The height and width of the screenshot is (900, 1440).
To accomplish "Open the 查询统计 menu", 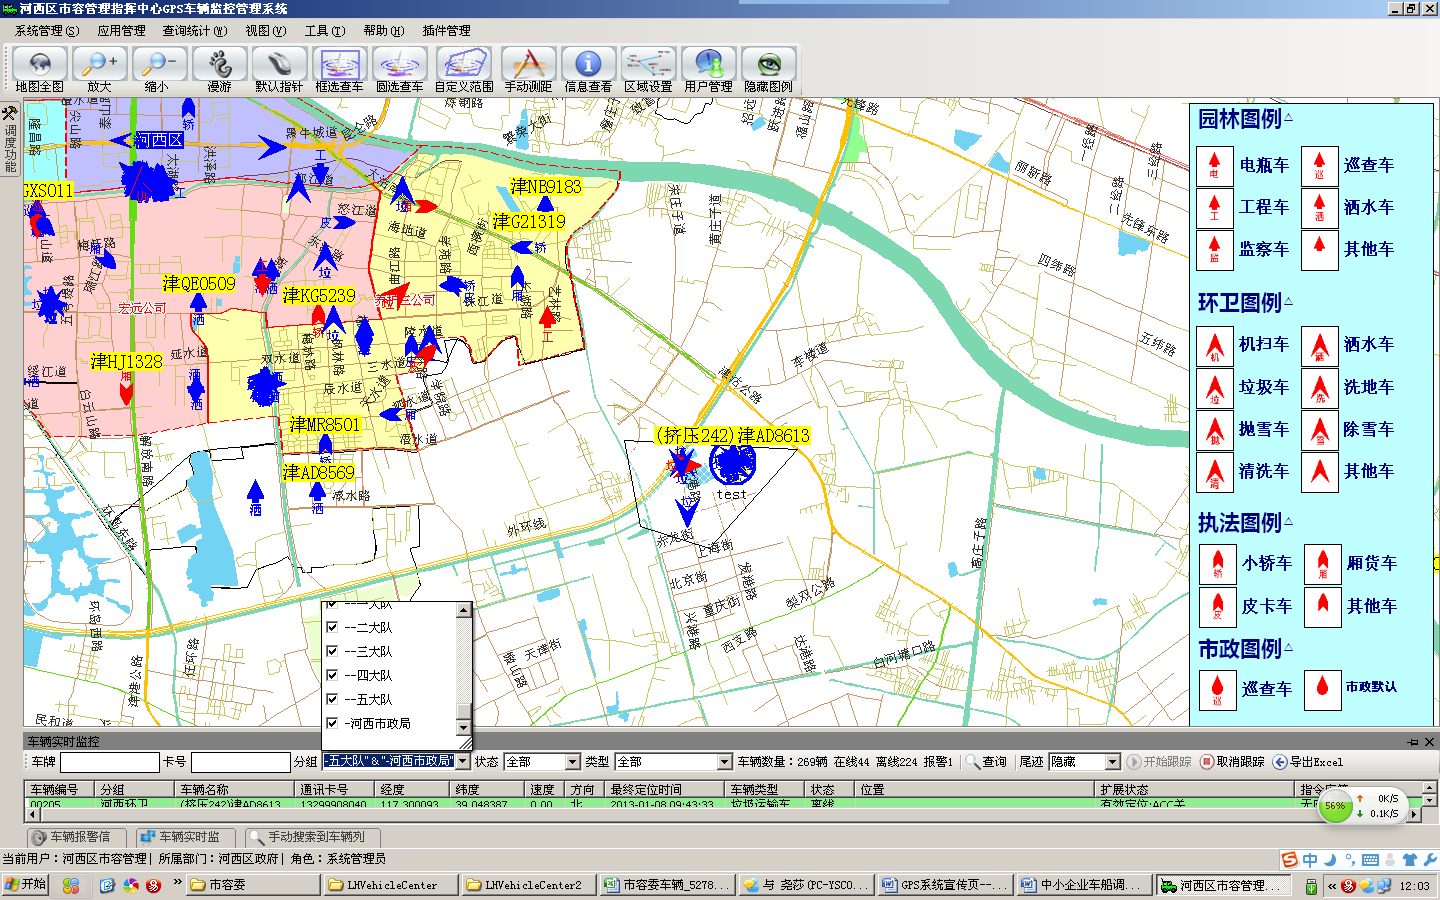I will (194, 31).
